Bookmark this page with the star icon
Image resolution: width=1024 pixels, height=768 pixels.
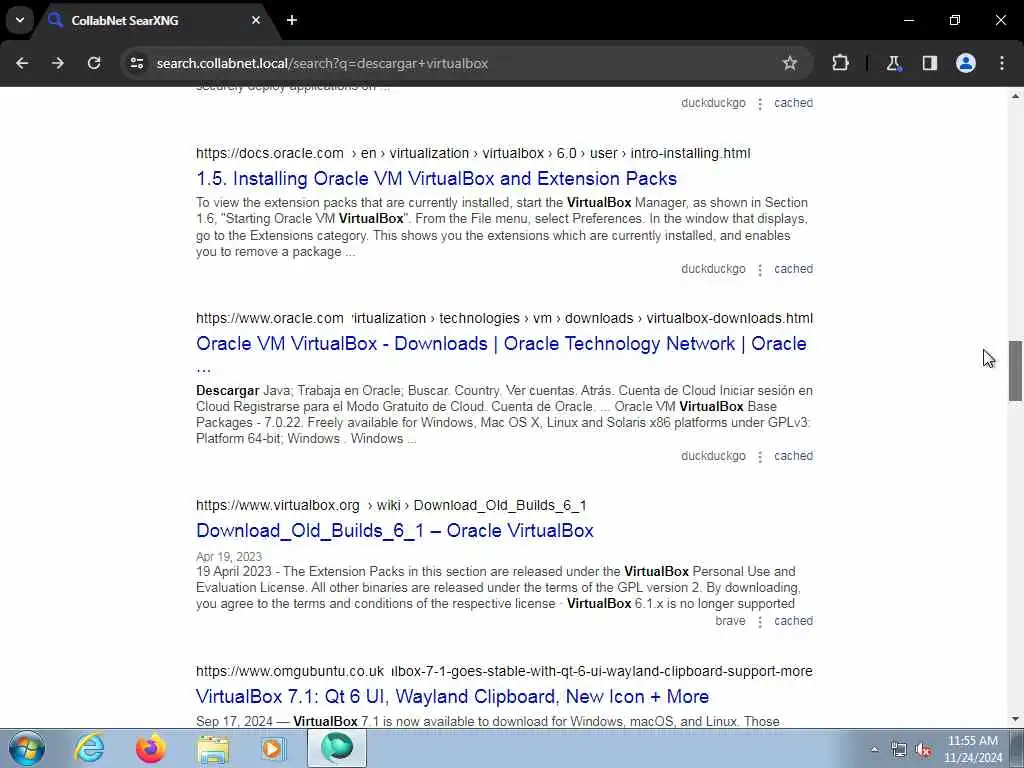[790, 63]
